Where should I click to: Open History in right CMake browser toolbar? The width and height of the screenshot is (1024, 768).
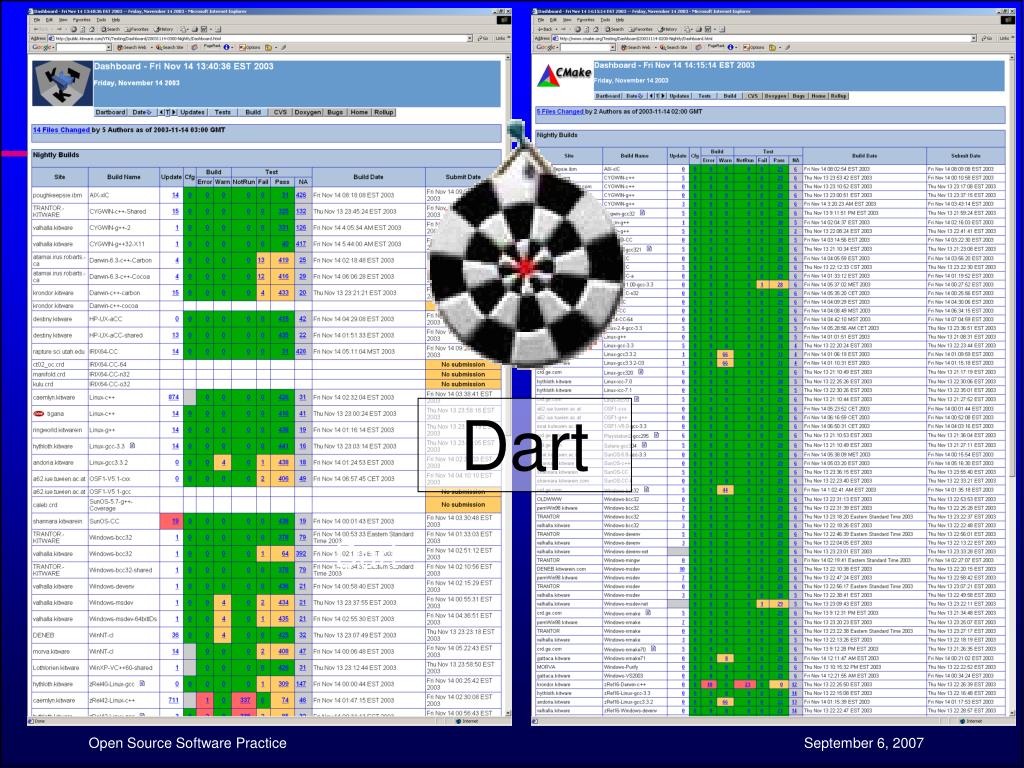coord(667,29)
